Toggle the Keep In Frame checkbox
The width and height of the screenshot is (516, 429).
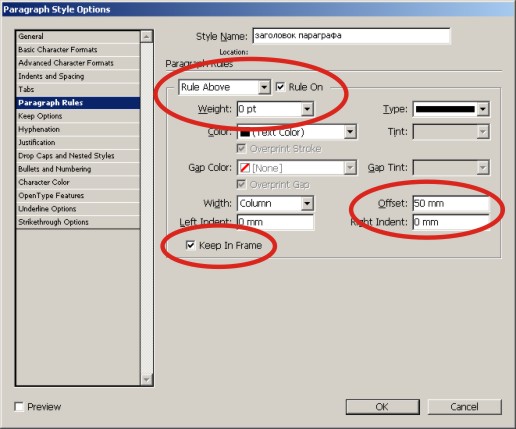(x=190, y=245)
